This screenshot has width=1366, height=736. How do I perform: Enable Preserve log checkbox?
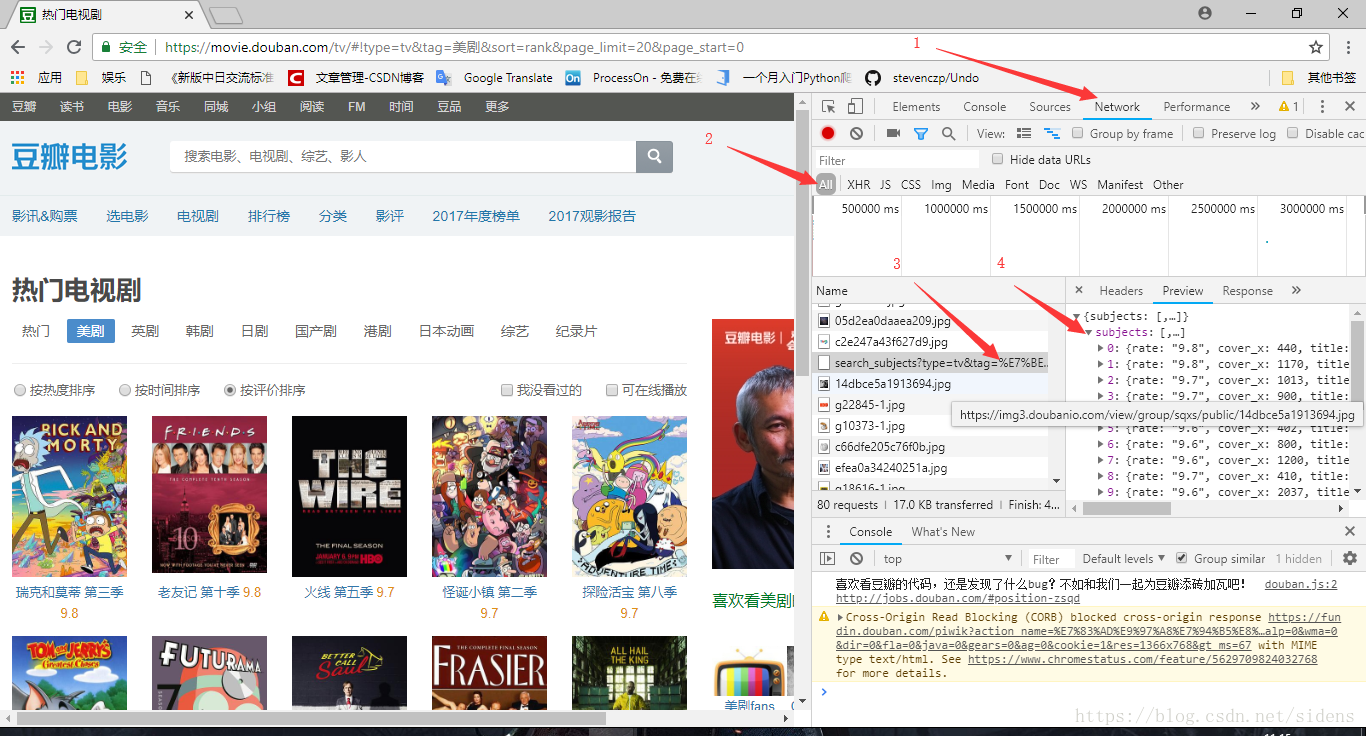[x=1198, y=133]
